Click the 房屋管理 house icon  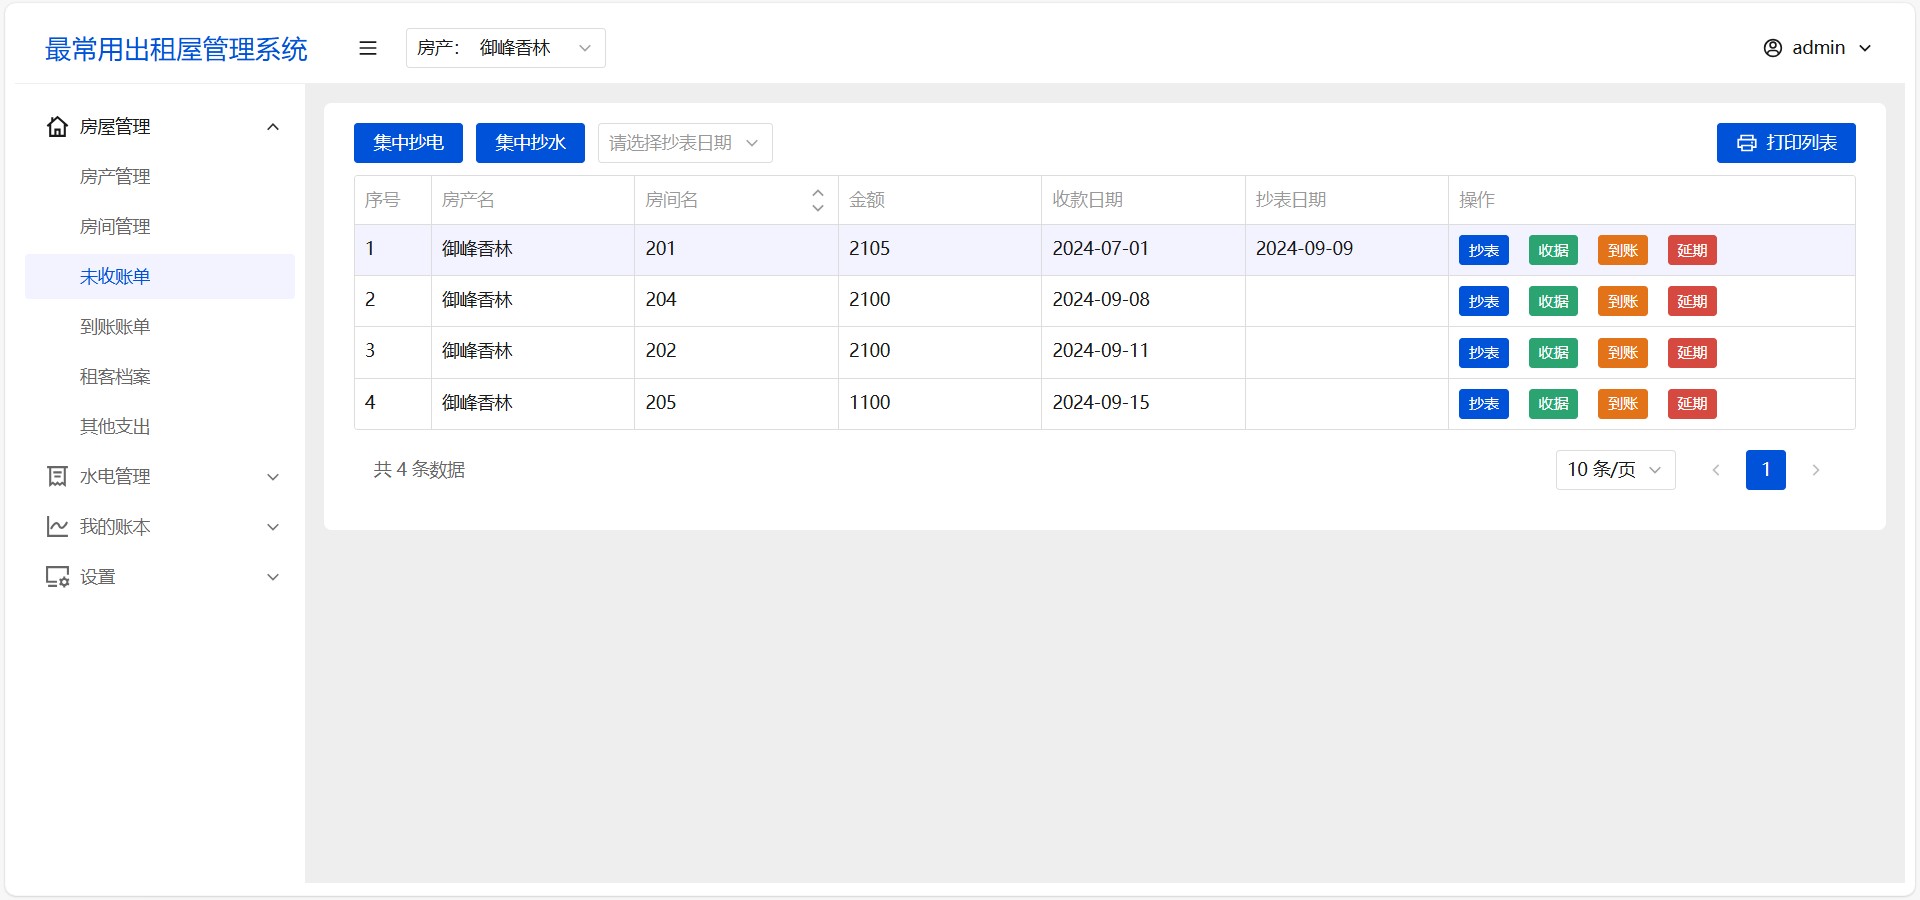[x=57, y=127]
